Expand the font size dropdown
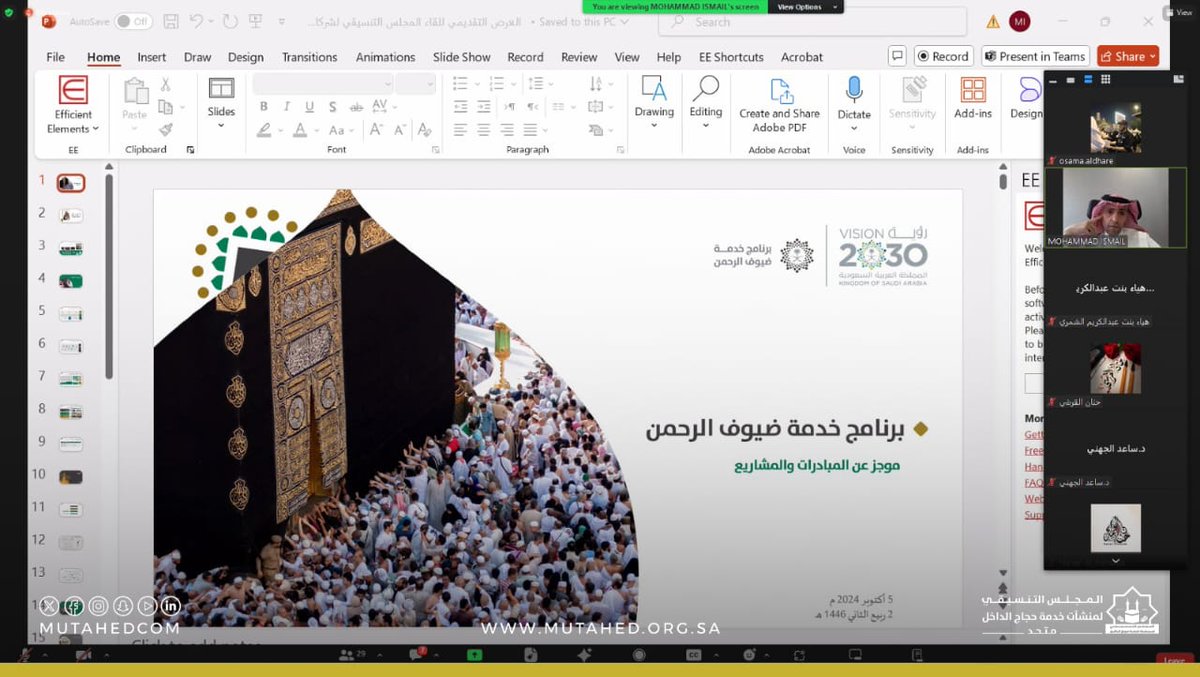 430,84
